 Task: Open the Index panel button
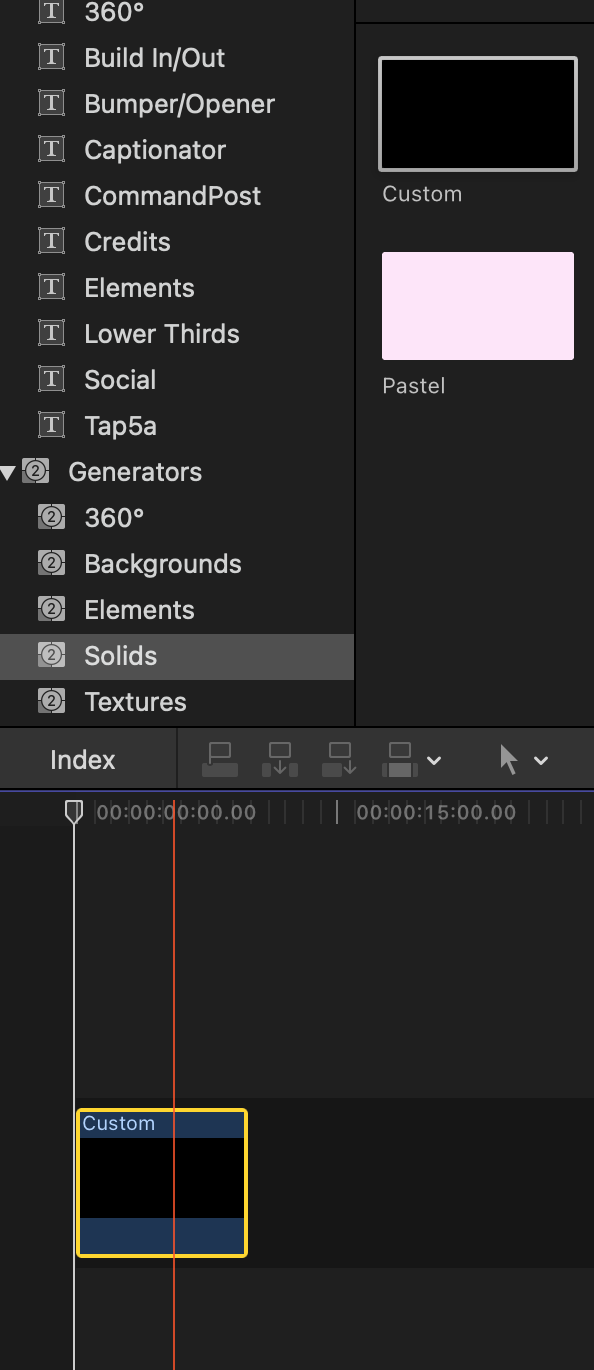click(83, 760)
